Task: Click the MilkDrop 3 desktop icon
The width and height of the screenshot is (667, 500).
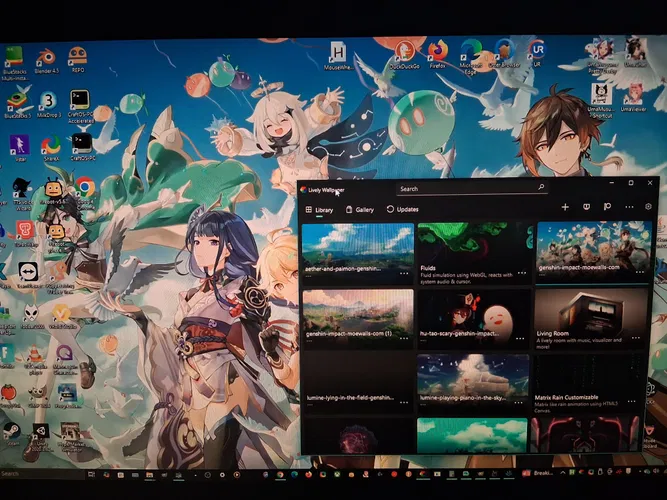Action: [x=48, y=105]
